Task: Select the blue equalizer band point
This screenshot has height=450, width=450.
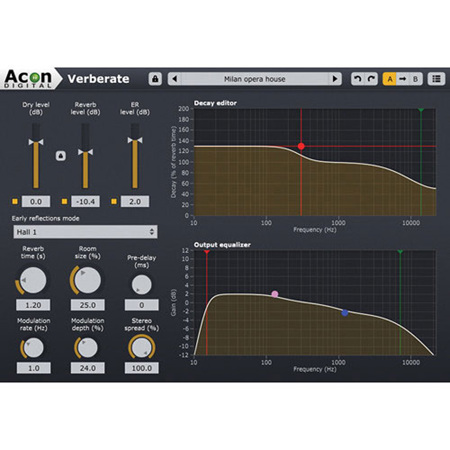Action: coord(345,313)
